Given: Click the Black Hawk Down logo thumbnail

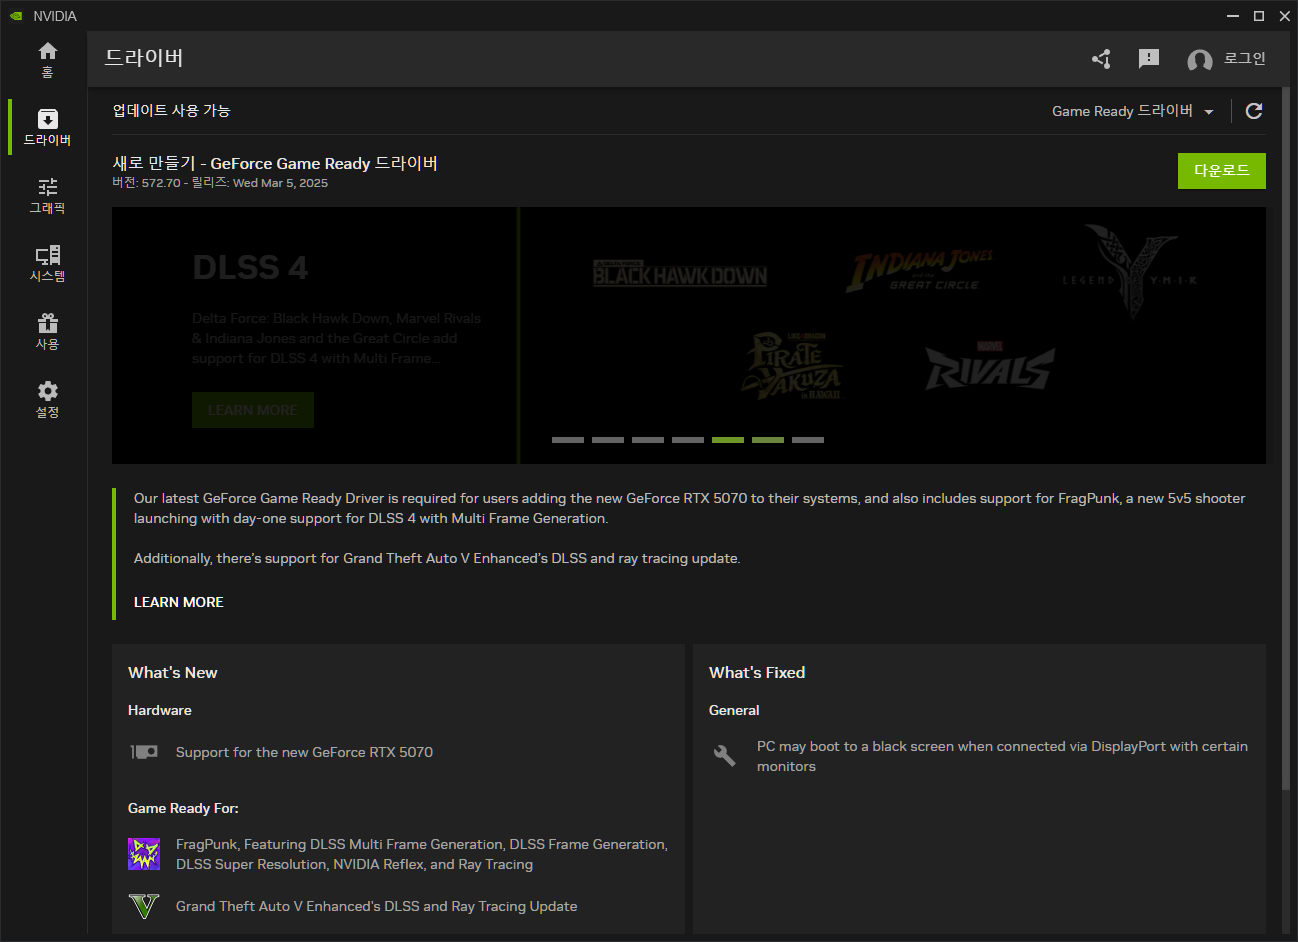Looking at the screenshot, I should pyautogui.click(x=680, y=274).
